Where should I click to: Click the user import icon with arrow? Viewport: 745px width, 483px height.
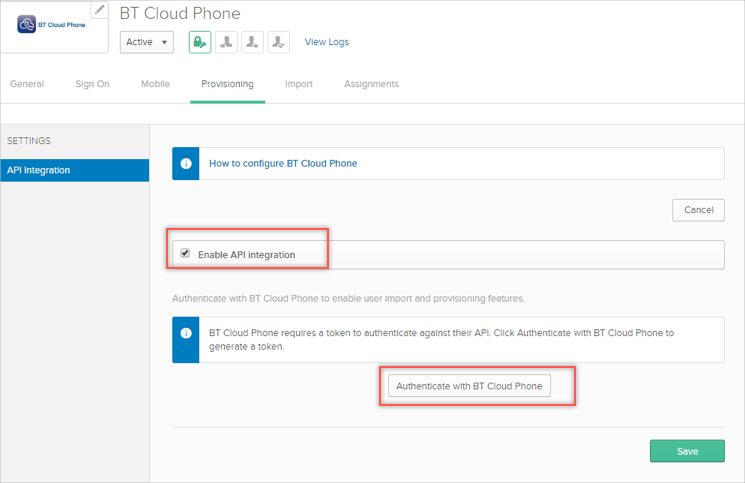coord(252,42)
